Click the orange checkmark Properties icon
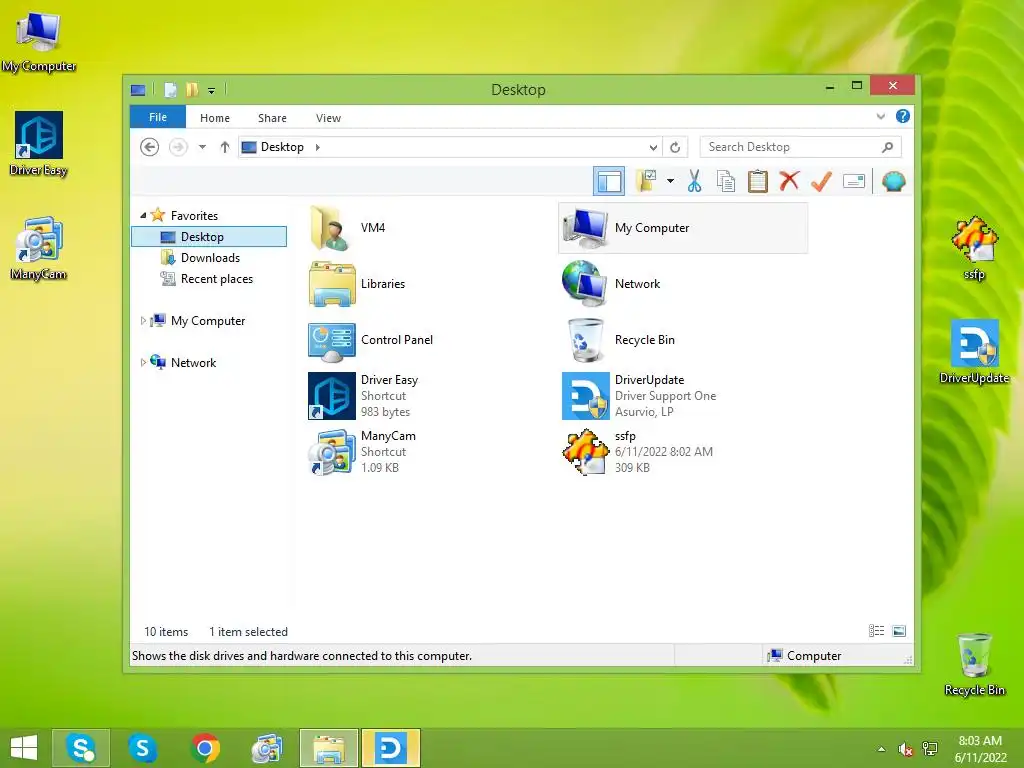The image size is (1024, 768). (x=822, y=181)
